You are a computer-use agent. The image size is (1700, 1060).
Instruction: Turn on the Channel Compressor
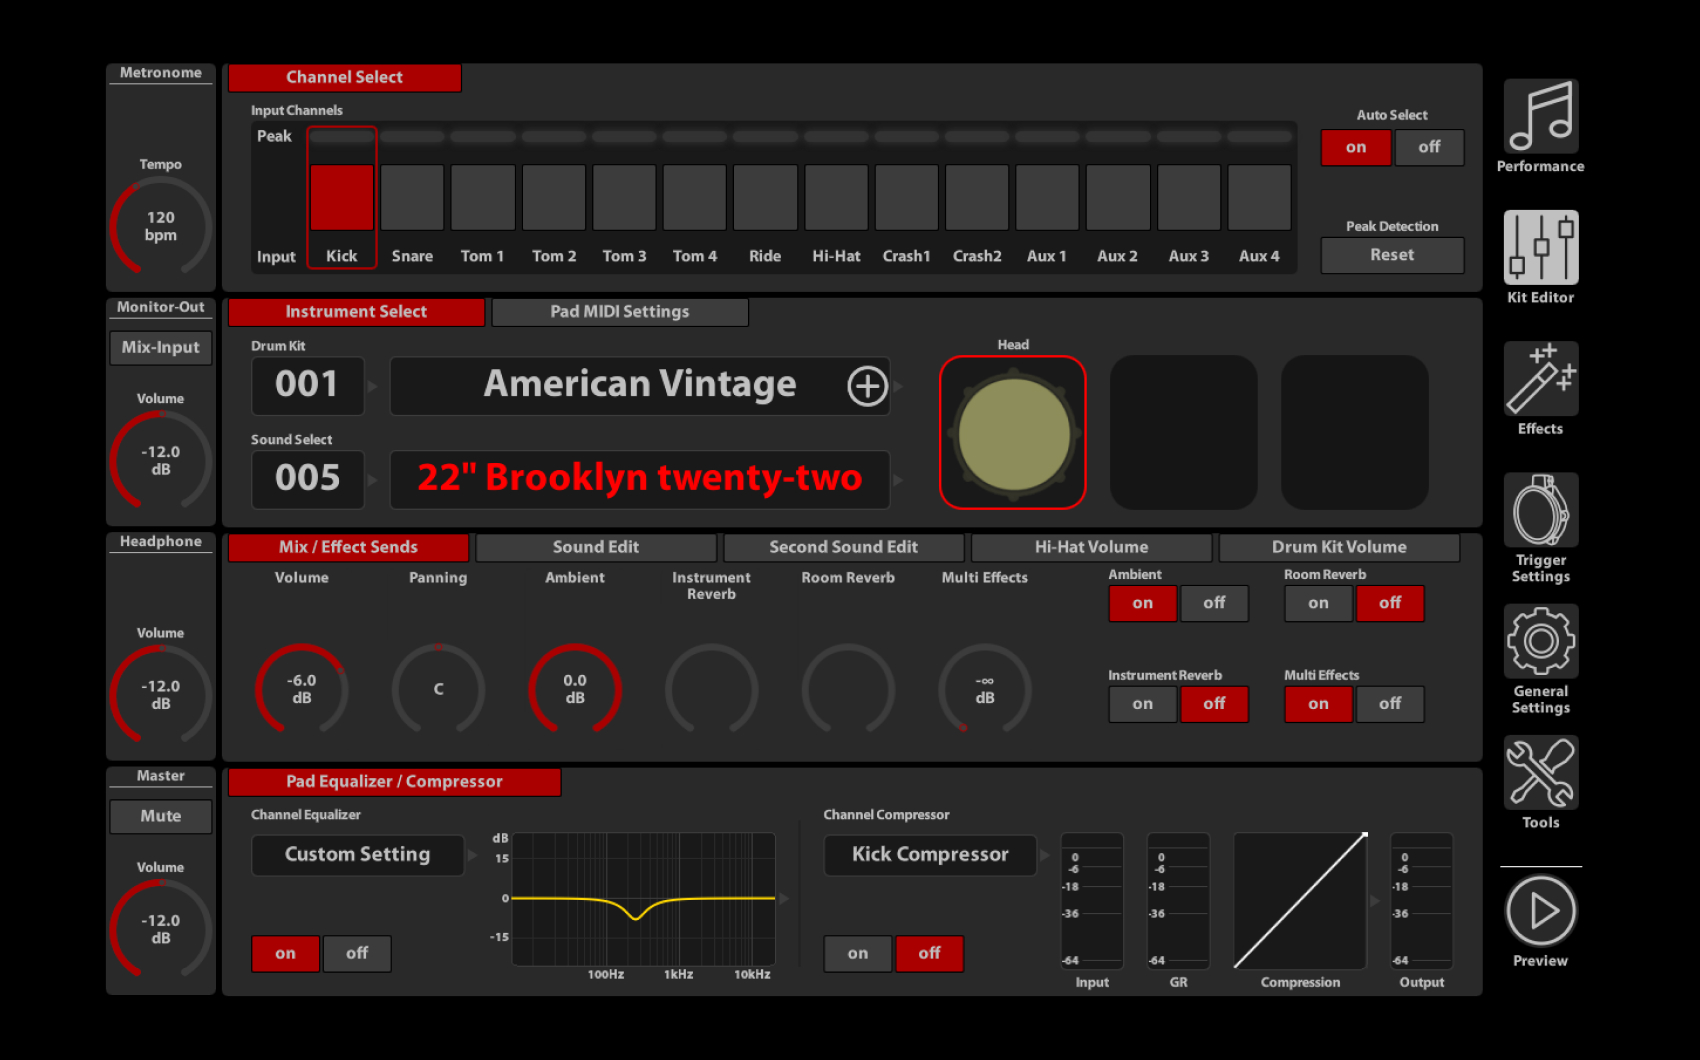(856, 953)
